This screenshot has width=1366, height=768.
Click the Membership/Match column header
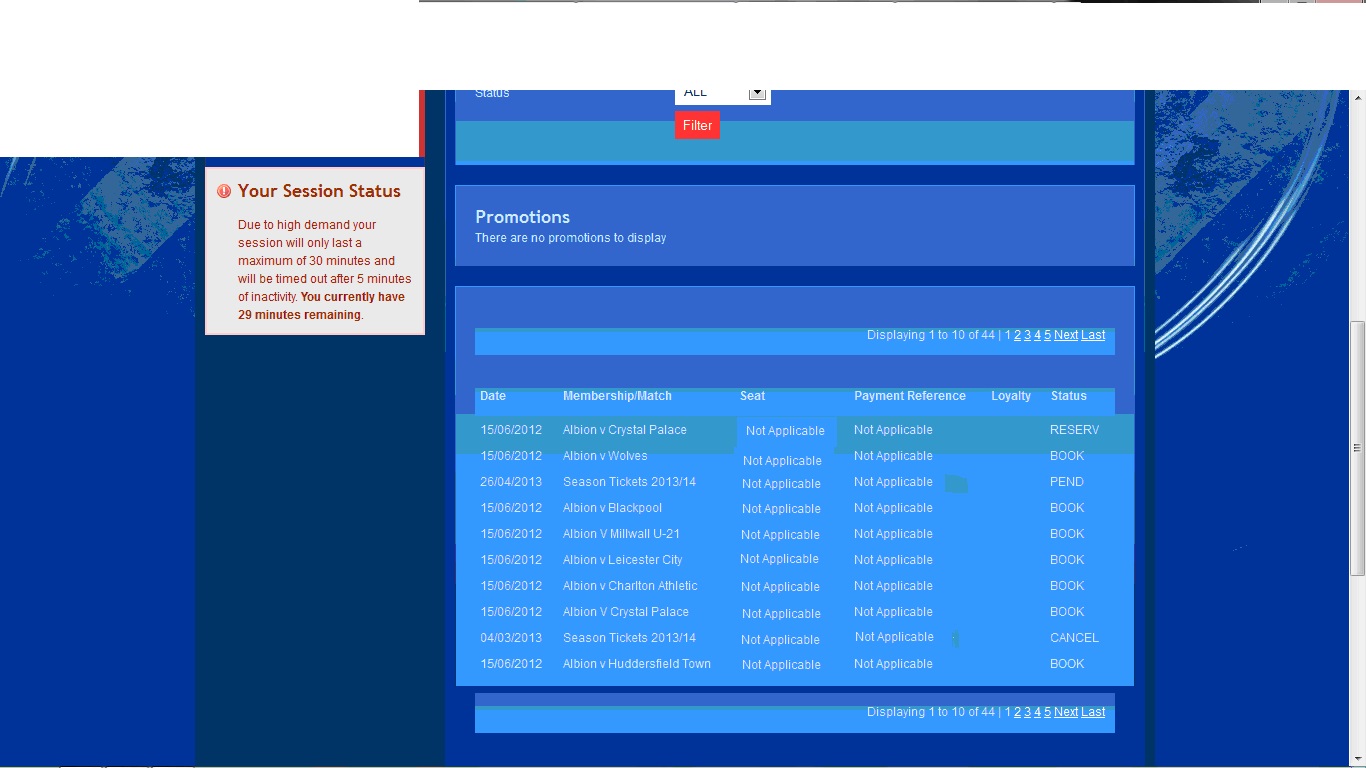(617, 396)
